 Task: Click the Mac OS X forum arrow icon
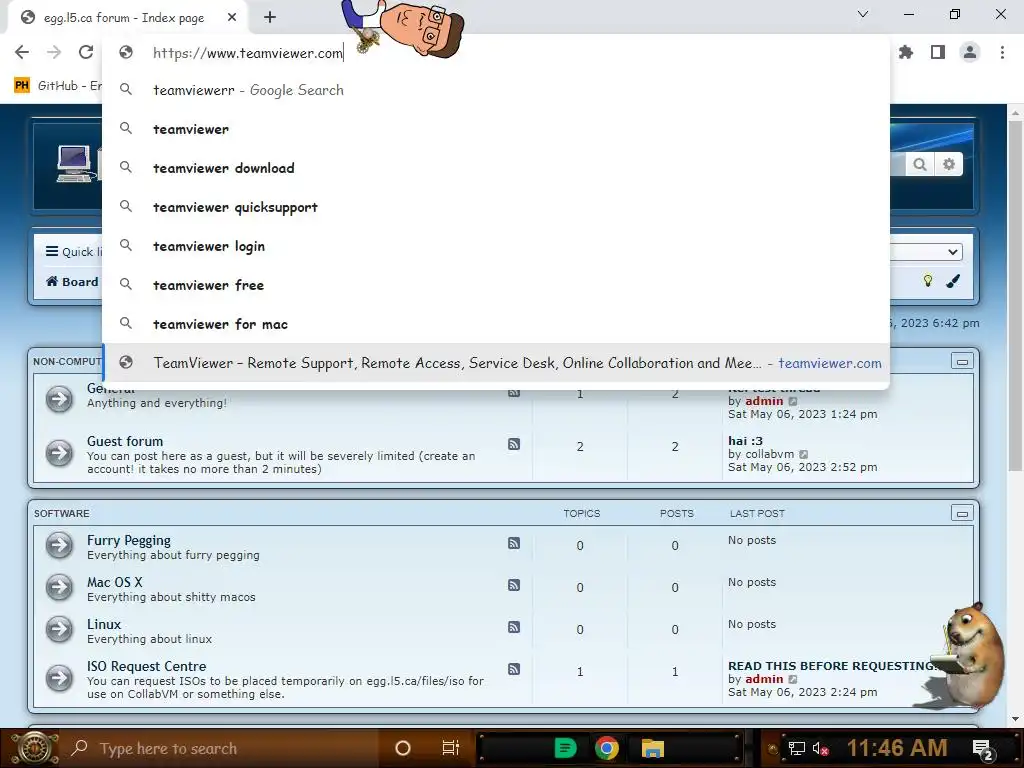pyautogui.click(x=59, y=587)
